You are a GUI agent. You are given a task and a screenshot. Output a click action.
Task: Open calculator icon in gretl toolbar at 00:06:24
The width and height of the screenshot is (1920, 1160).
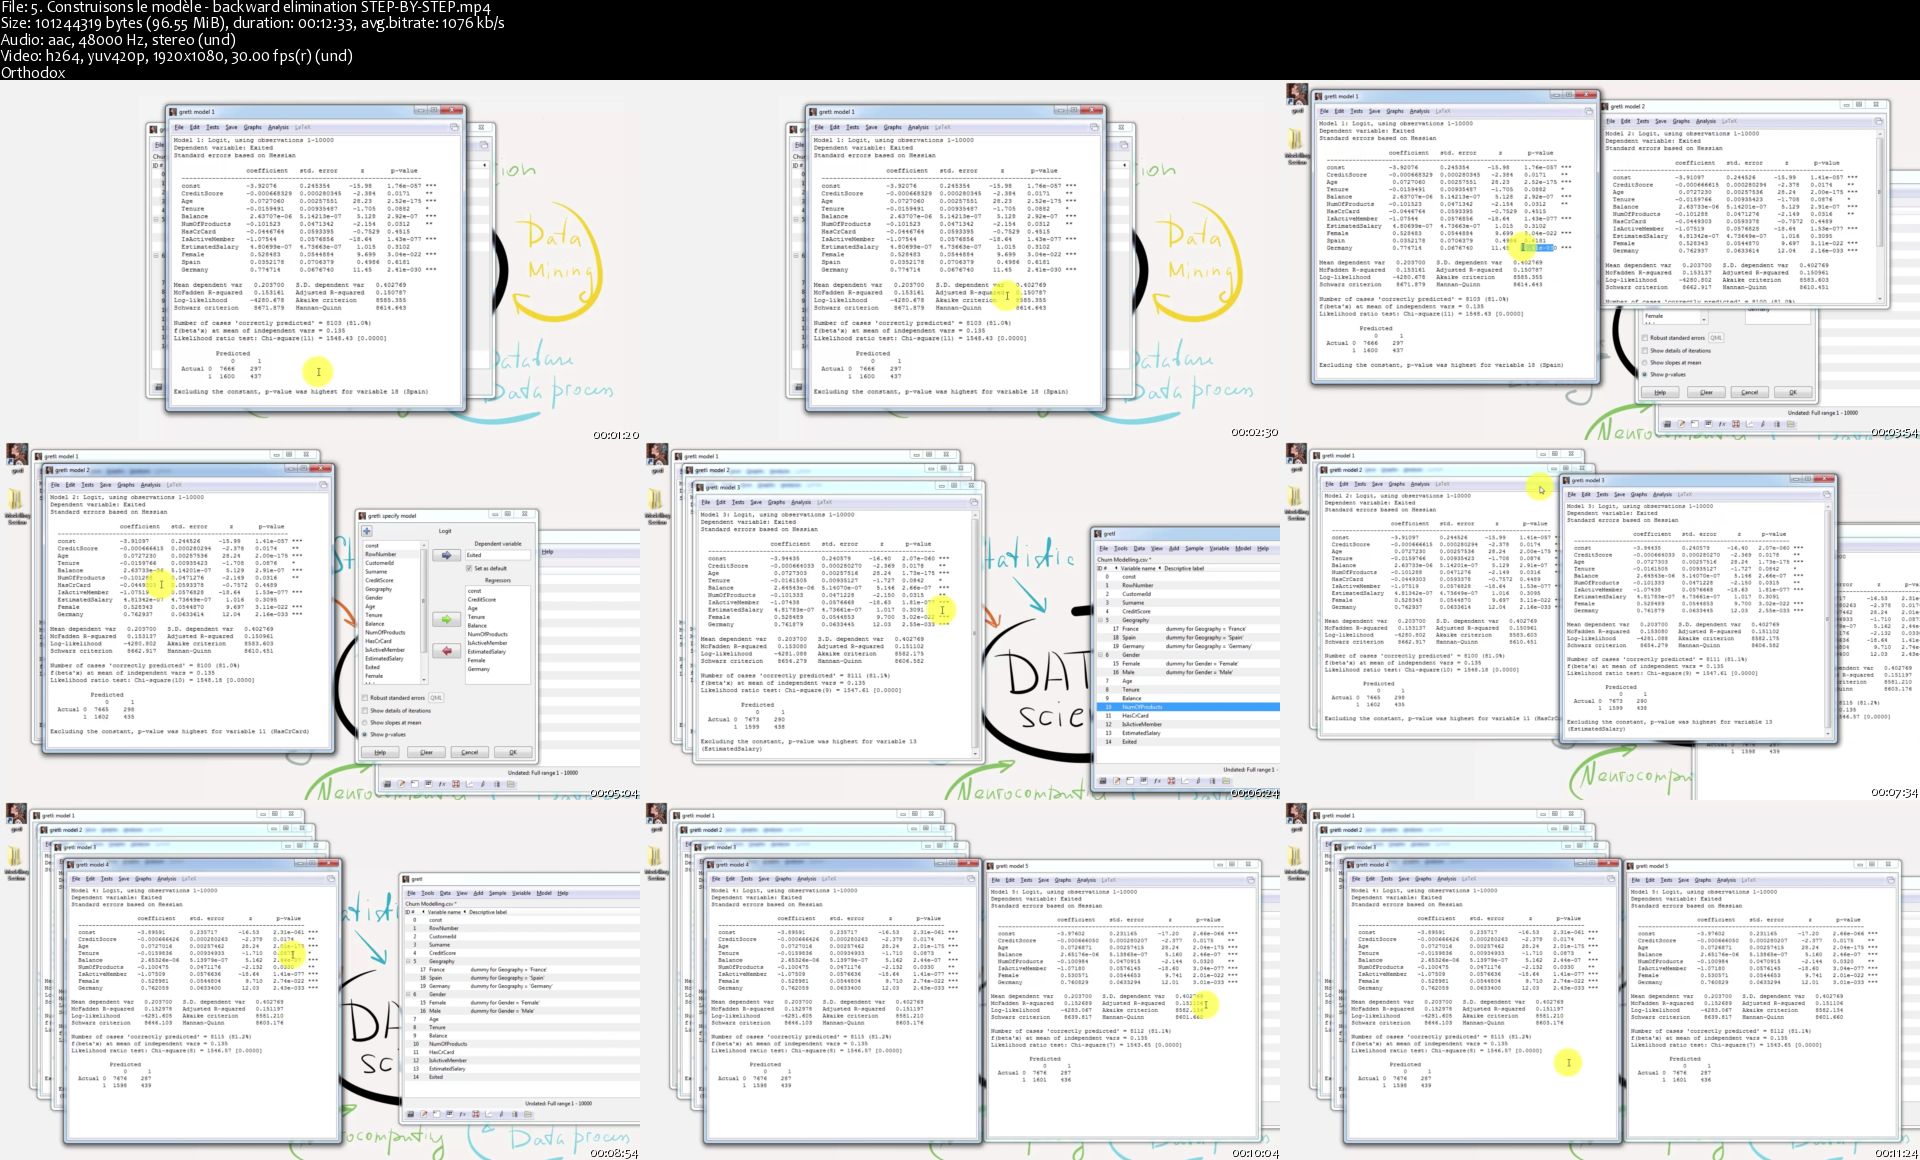pos(1103,781)
